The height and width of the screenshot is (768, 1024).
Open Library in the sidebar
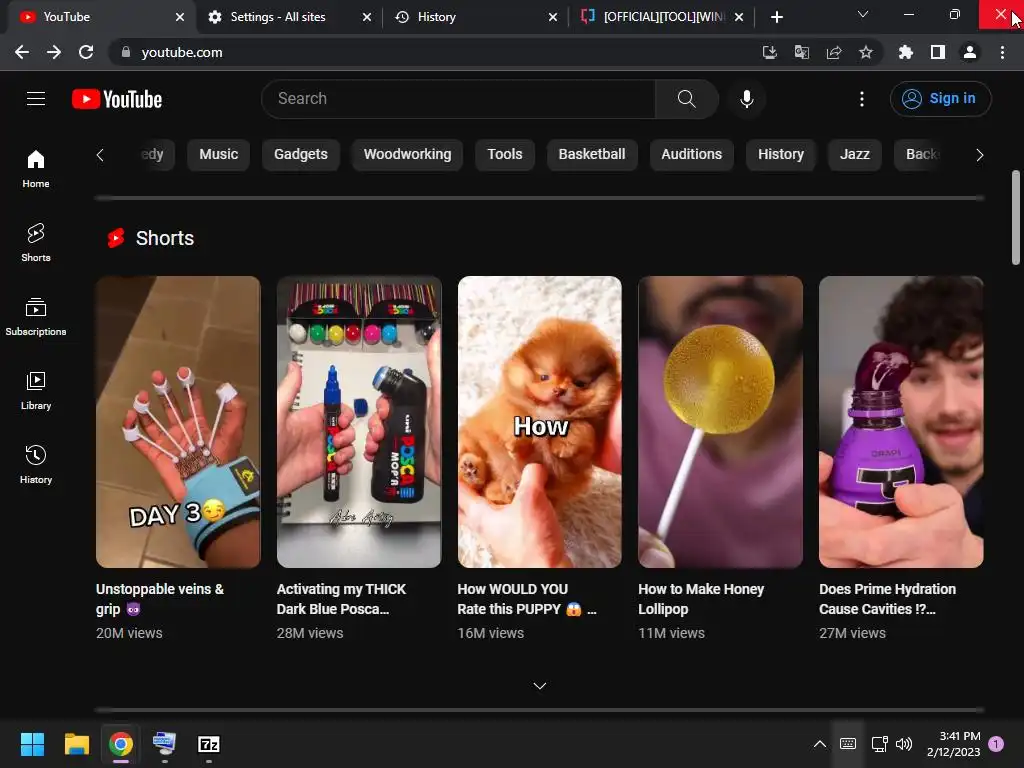pyautogui.click(x=36, y=391)
